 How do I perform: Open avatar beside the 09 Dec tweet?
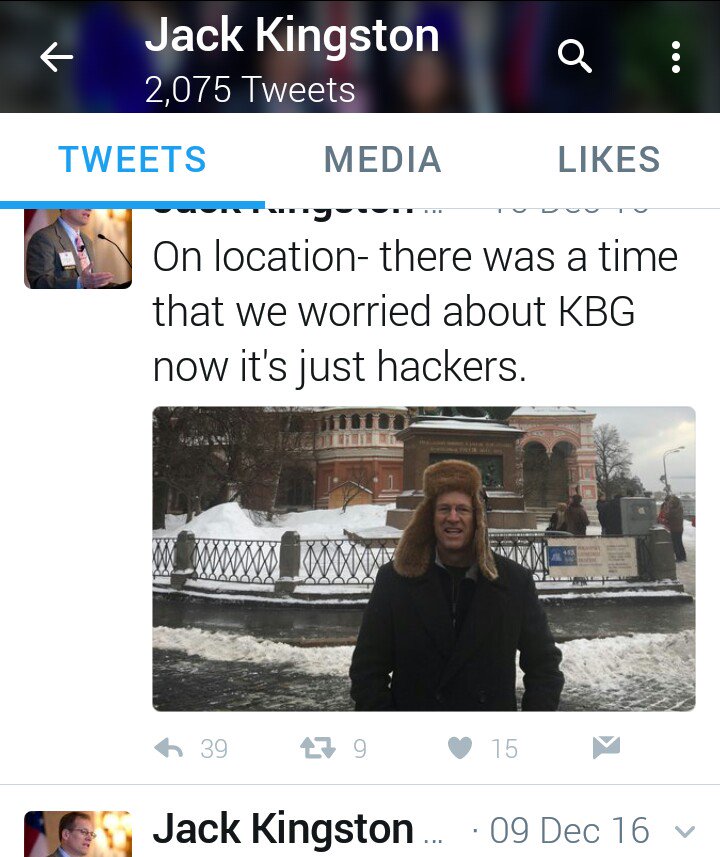[78, 834]
